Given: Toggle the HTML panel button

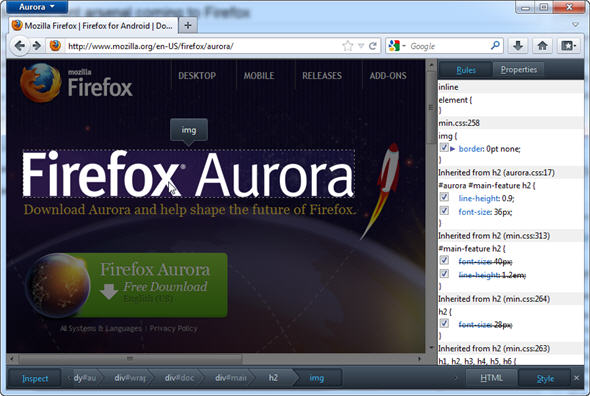Looking at the screenshot, I should coord(491,378).
